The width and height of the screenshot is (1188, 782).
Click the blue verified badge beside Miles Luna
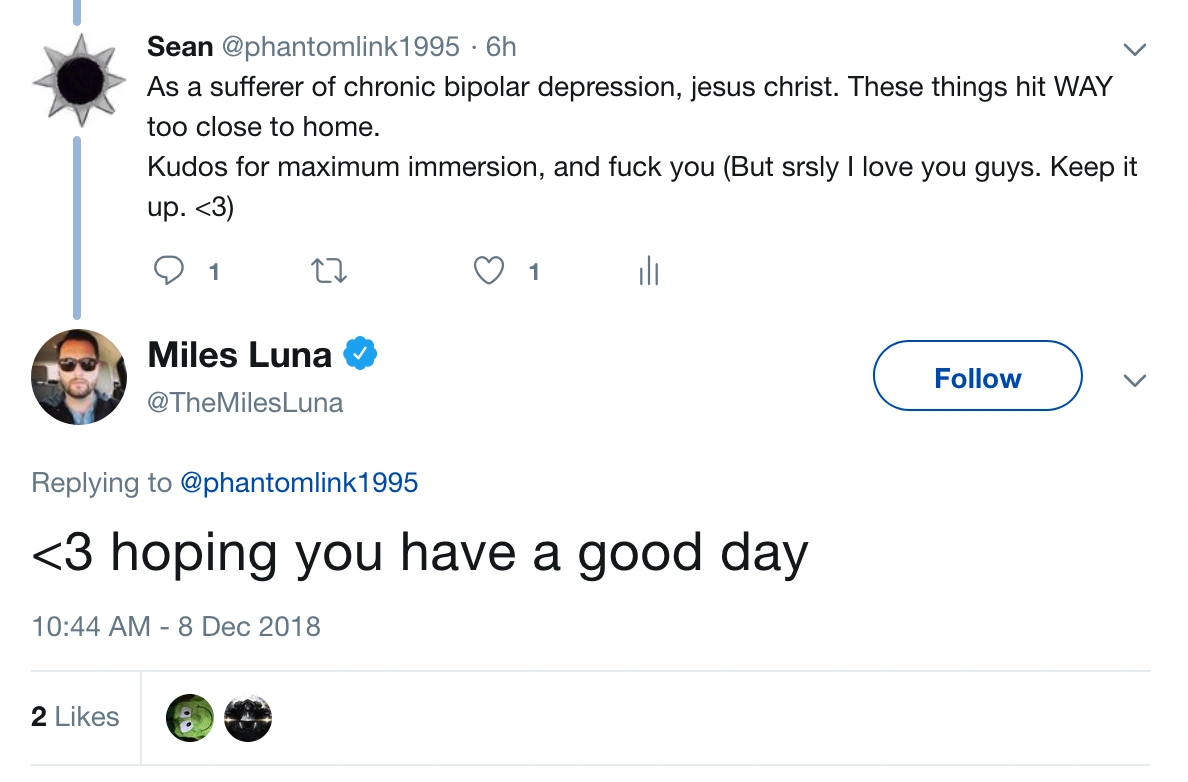pos(360,354)
